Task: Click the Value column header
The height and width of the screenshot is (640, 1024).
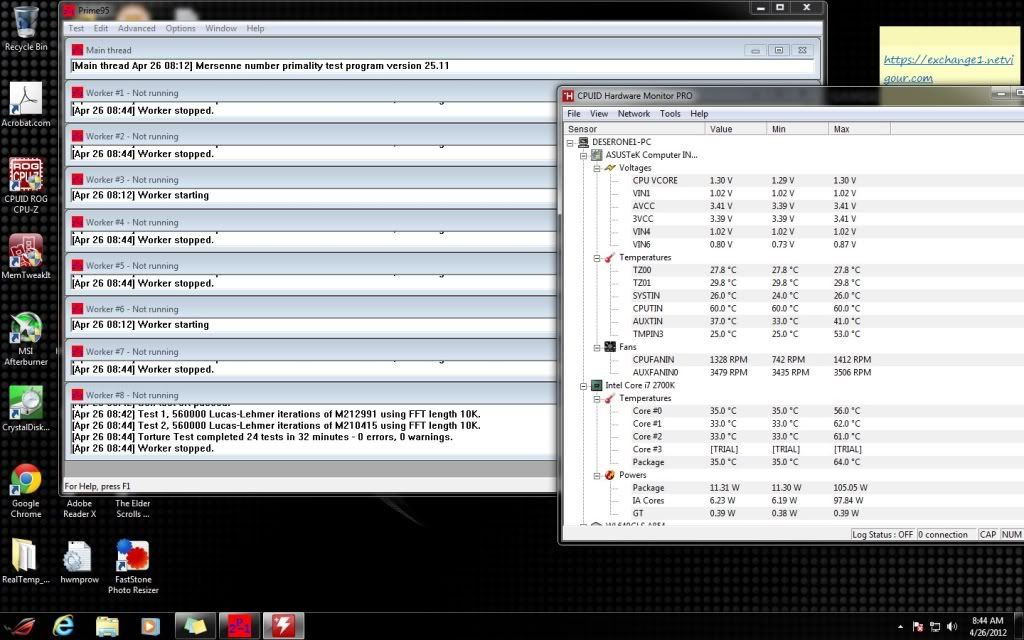Action: [736, 129]
